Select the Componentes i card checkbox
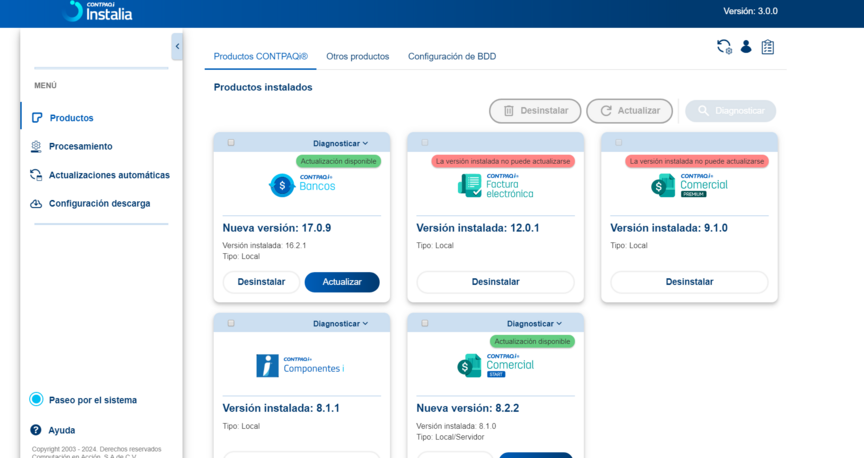This screenshot has height=458, width=864. pyautogui.click(x=231, y=324)
